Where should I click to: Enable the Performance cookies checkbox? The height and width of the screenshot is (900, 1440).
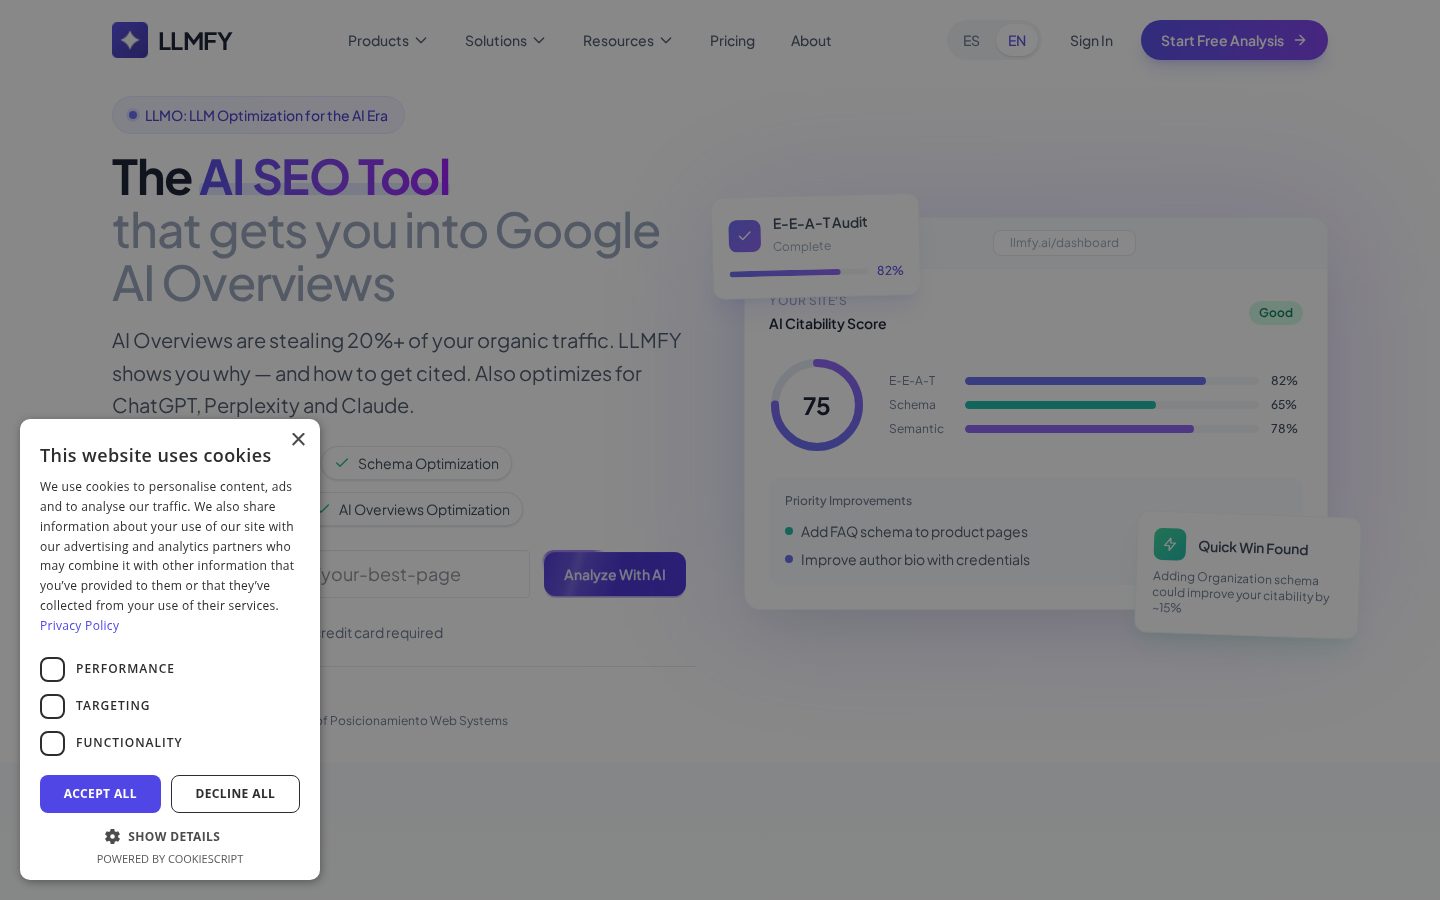pyautogui.click(x=53, y=669)
